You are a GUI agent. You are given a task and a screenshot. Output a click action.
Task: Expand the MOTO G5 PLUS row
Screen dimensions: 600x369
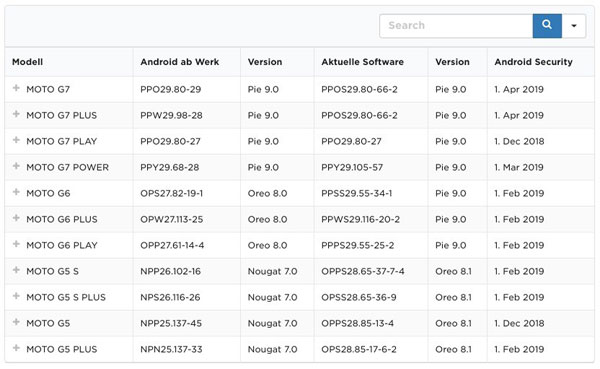click(x=16, y=348)
